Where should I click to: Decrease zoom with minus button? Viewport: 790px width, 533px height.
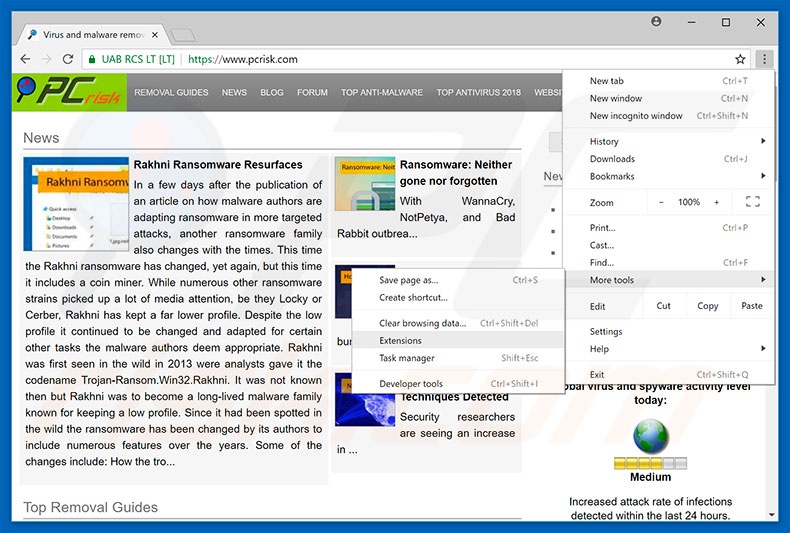click(x=660, y=202)
